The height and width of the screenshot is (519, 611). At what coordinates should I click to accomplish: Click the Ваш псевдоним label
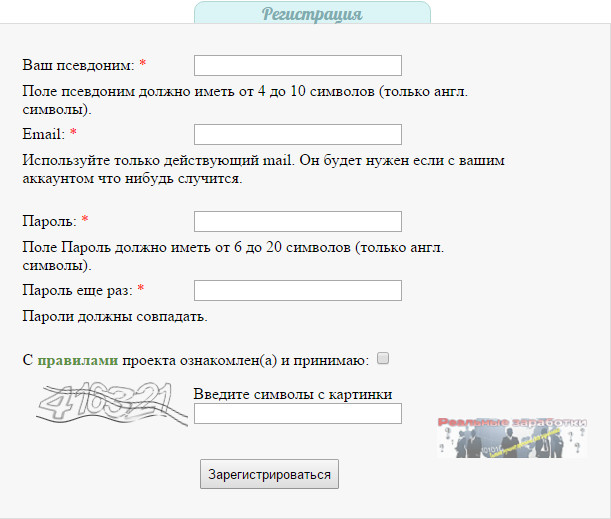pos(77,65)
